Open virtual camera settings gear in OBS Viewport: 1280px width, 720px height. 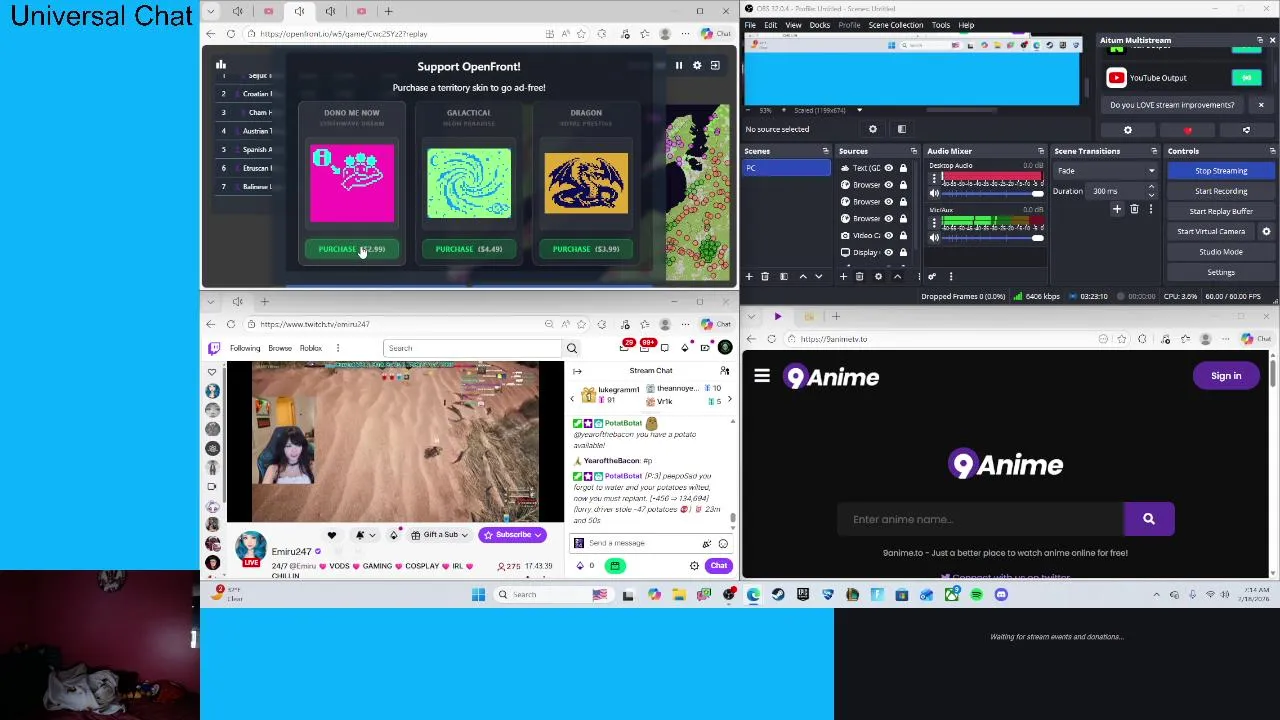[1266, 232]
